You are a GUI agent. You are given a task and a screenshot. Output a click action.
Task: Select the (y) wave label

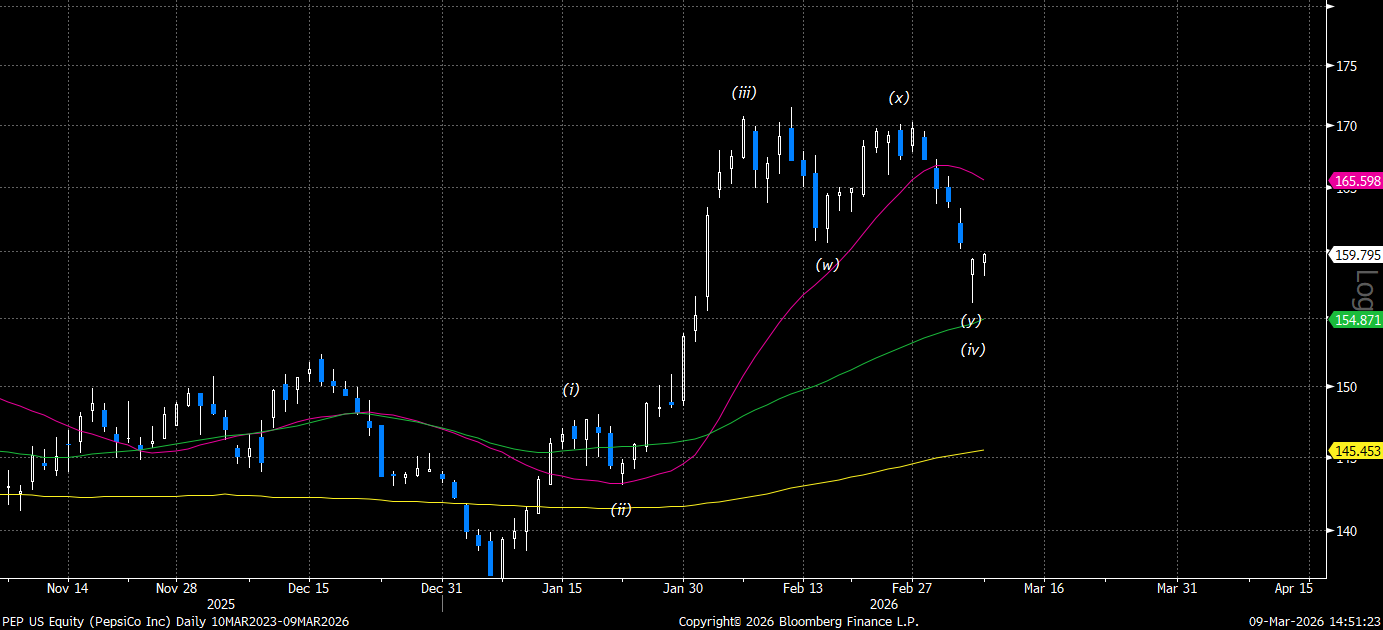[971, 320]
